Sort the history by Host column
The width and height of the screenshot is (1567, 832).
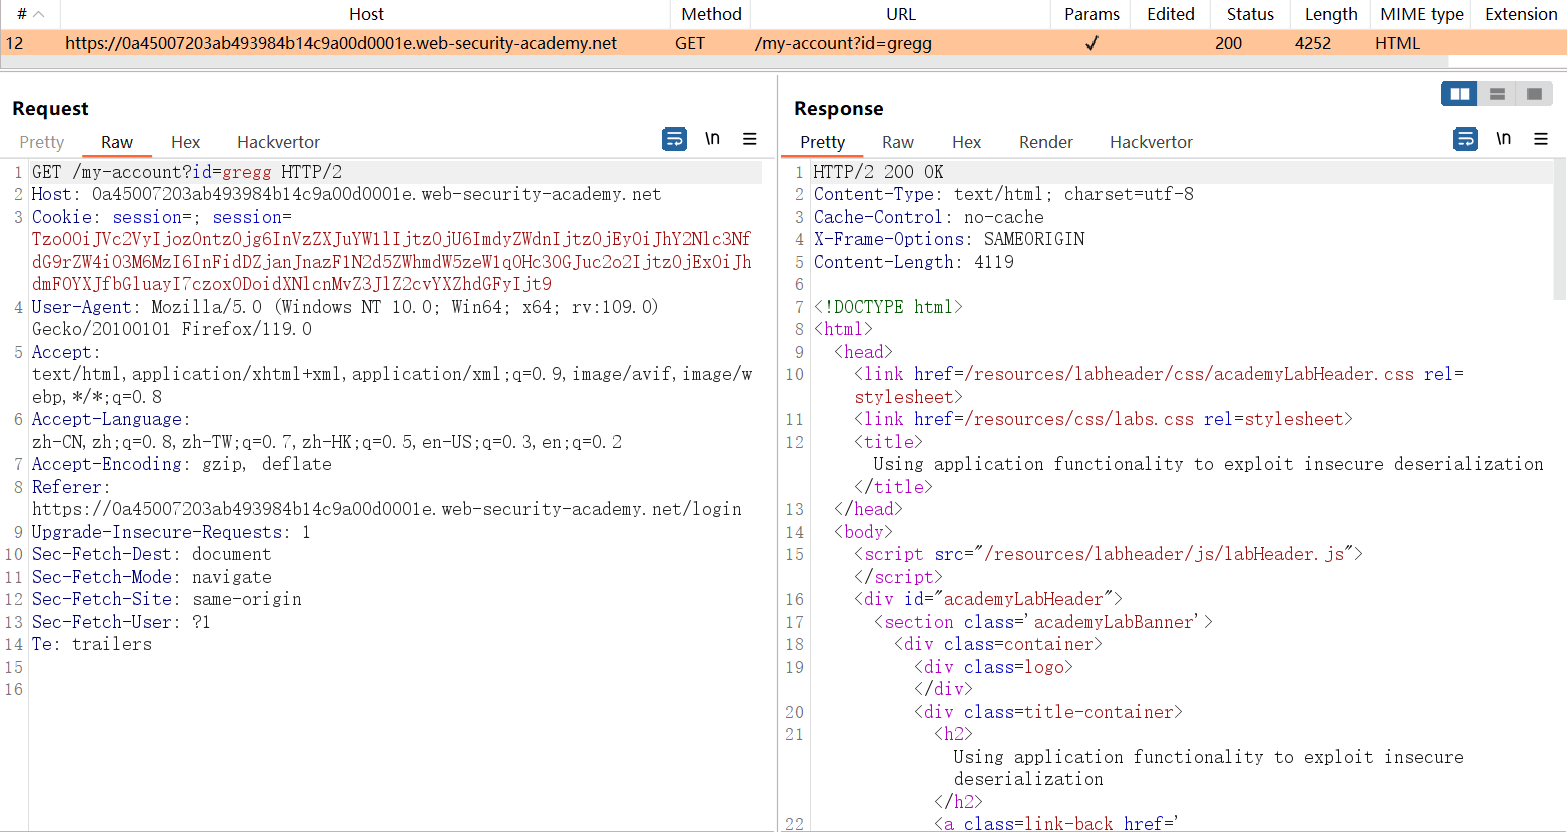coord(366,14)
